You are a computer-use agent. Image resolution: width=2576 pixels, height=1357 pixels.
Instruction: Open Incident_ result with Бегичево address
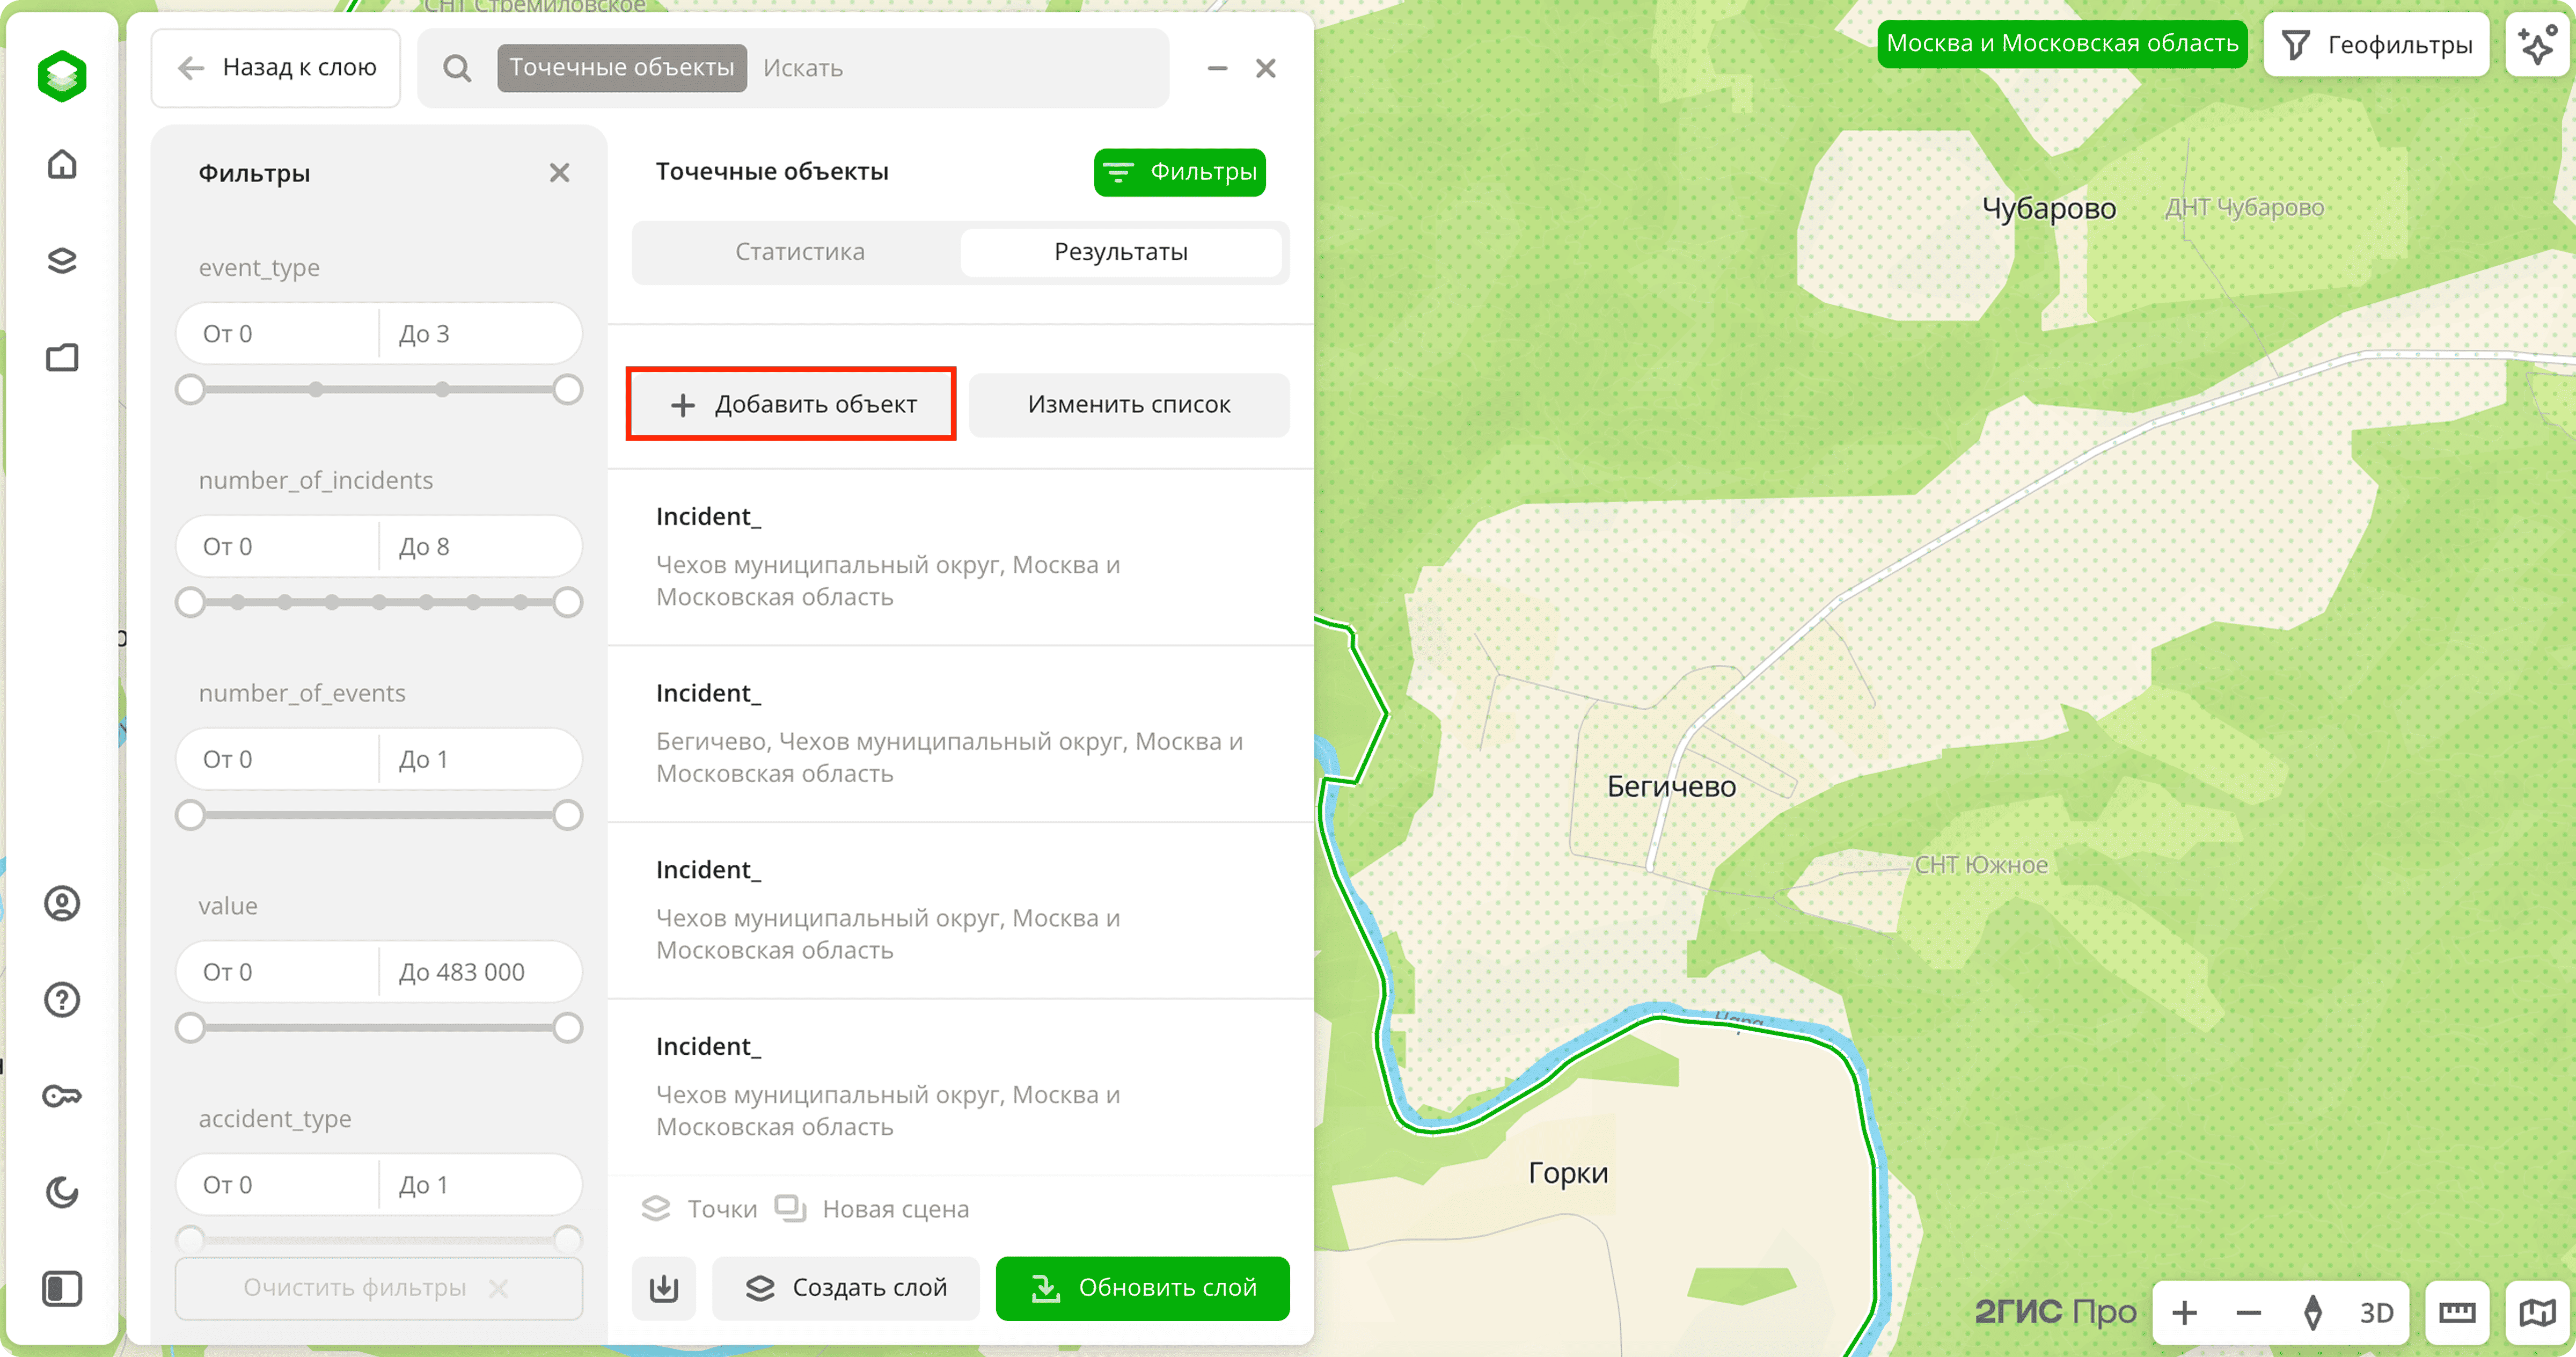click(x=960, y=733)
